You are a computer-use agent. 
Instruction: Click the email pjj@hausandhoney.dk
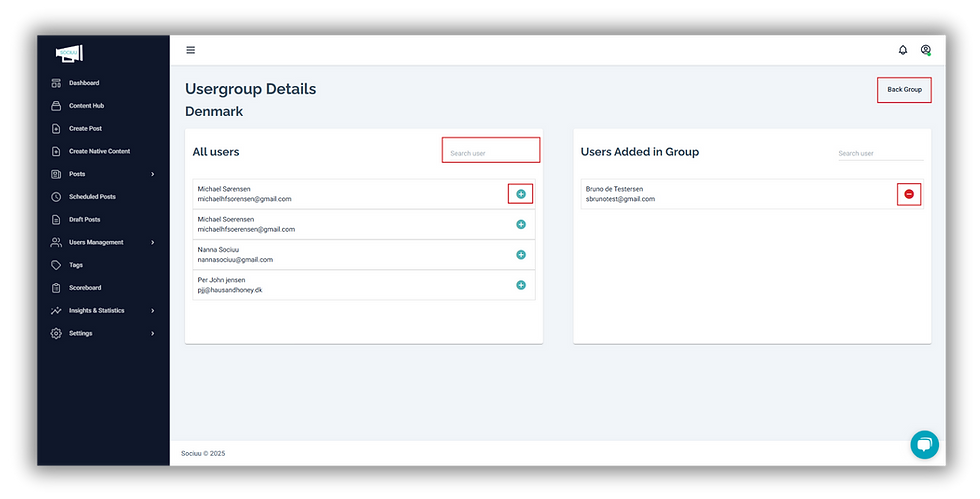tap(230, 290)
